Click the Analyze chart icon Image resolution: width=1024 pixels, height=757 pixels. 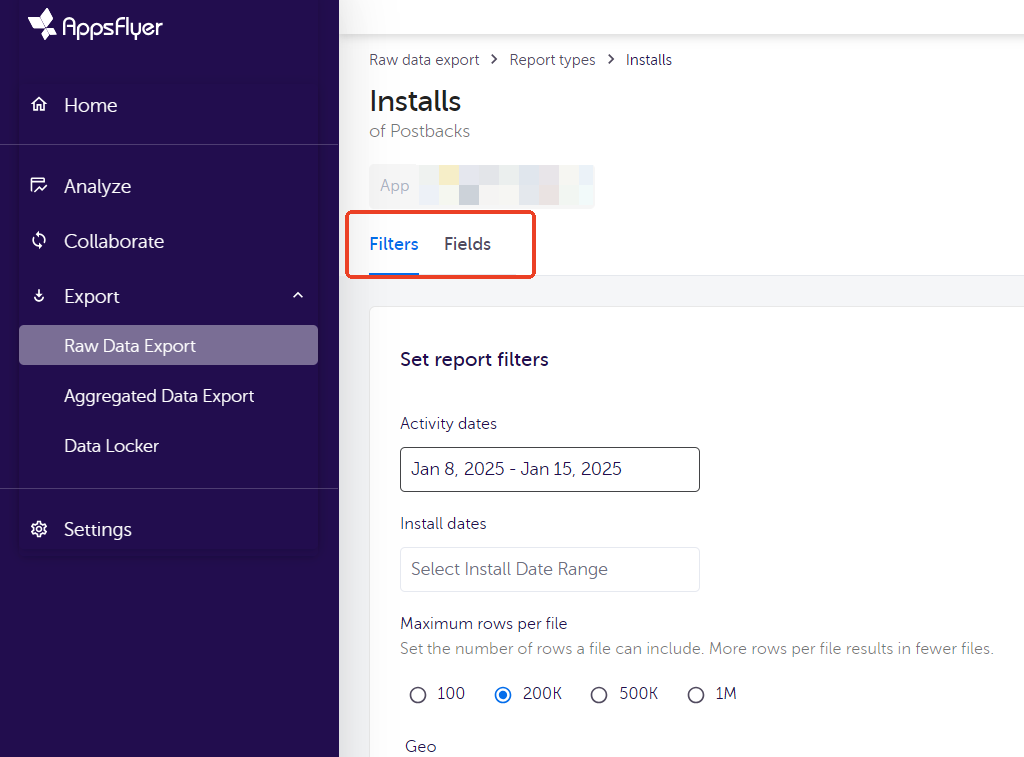tap(39, 185)
